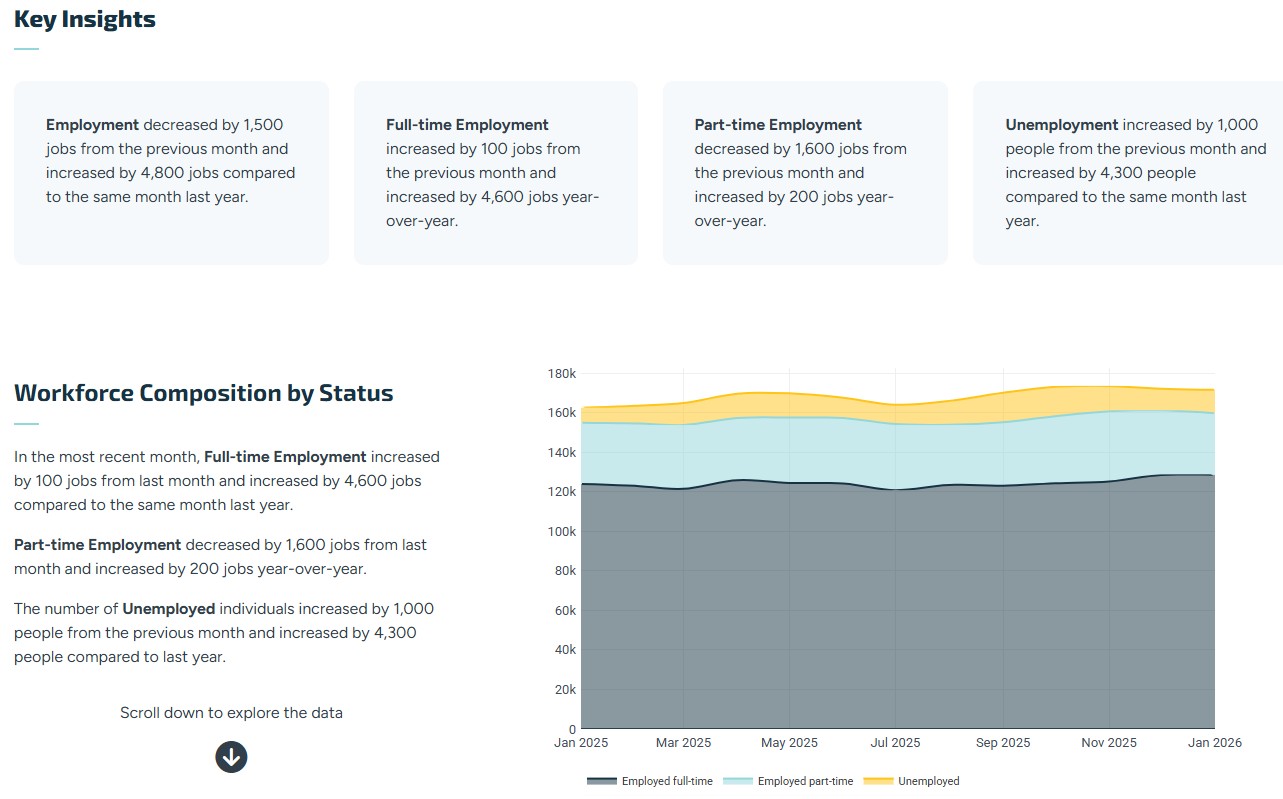Click the circular scroll-down arrow icon

pos(231,757)
